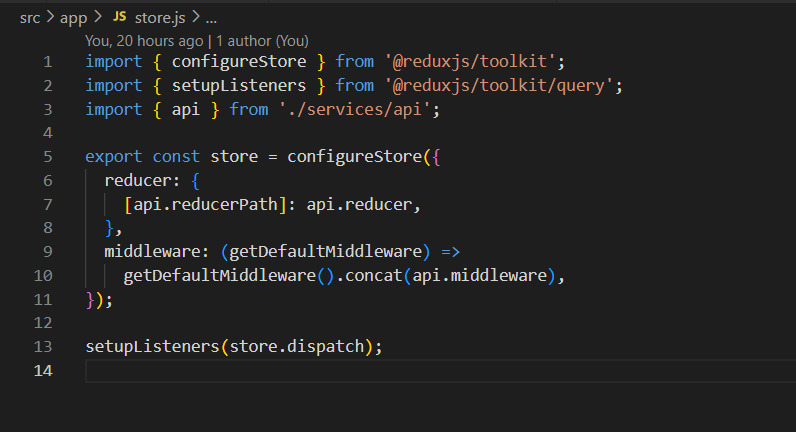
Task: Click line number 13 in the gutter
Action: [x=42, y=347]
